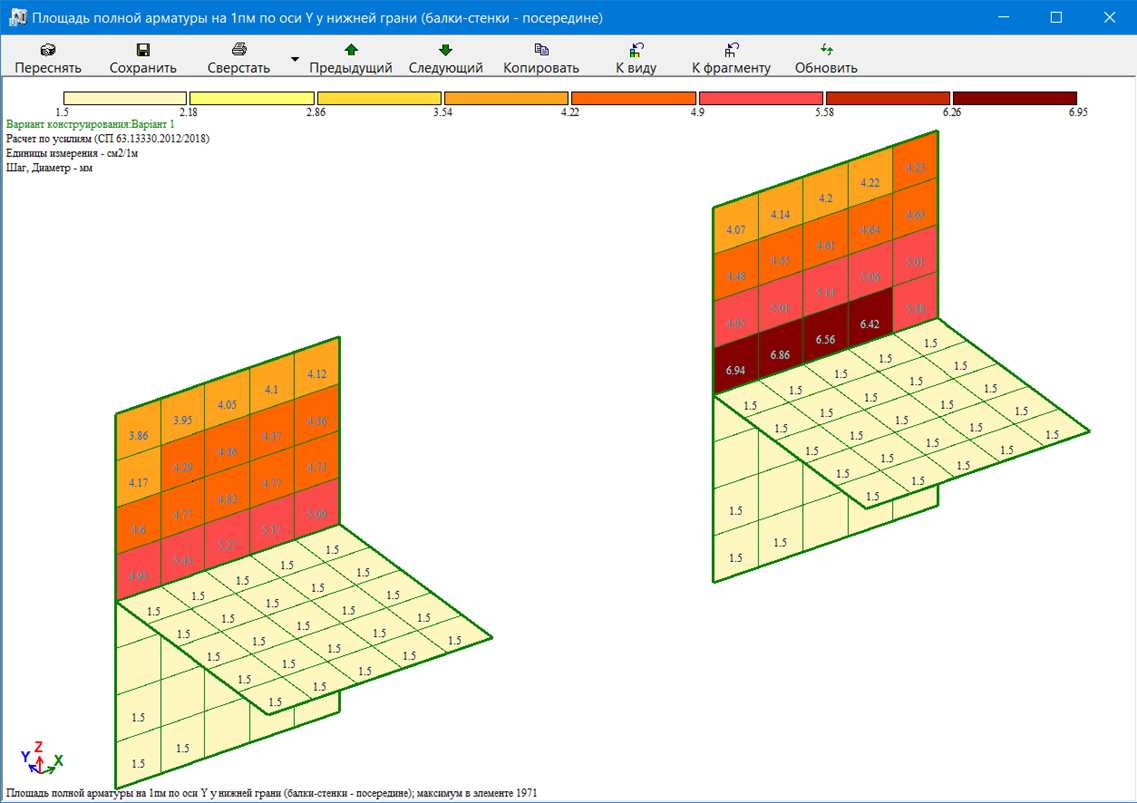Click the wall element labeled 6.42
This screenshot has height=803, width=1137.
[x=870, y=323]
